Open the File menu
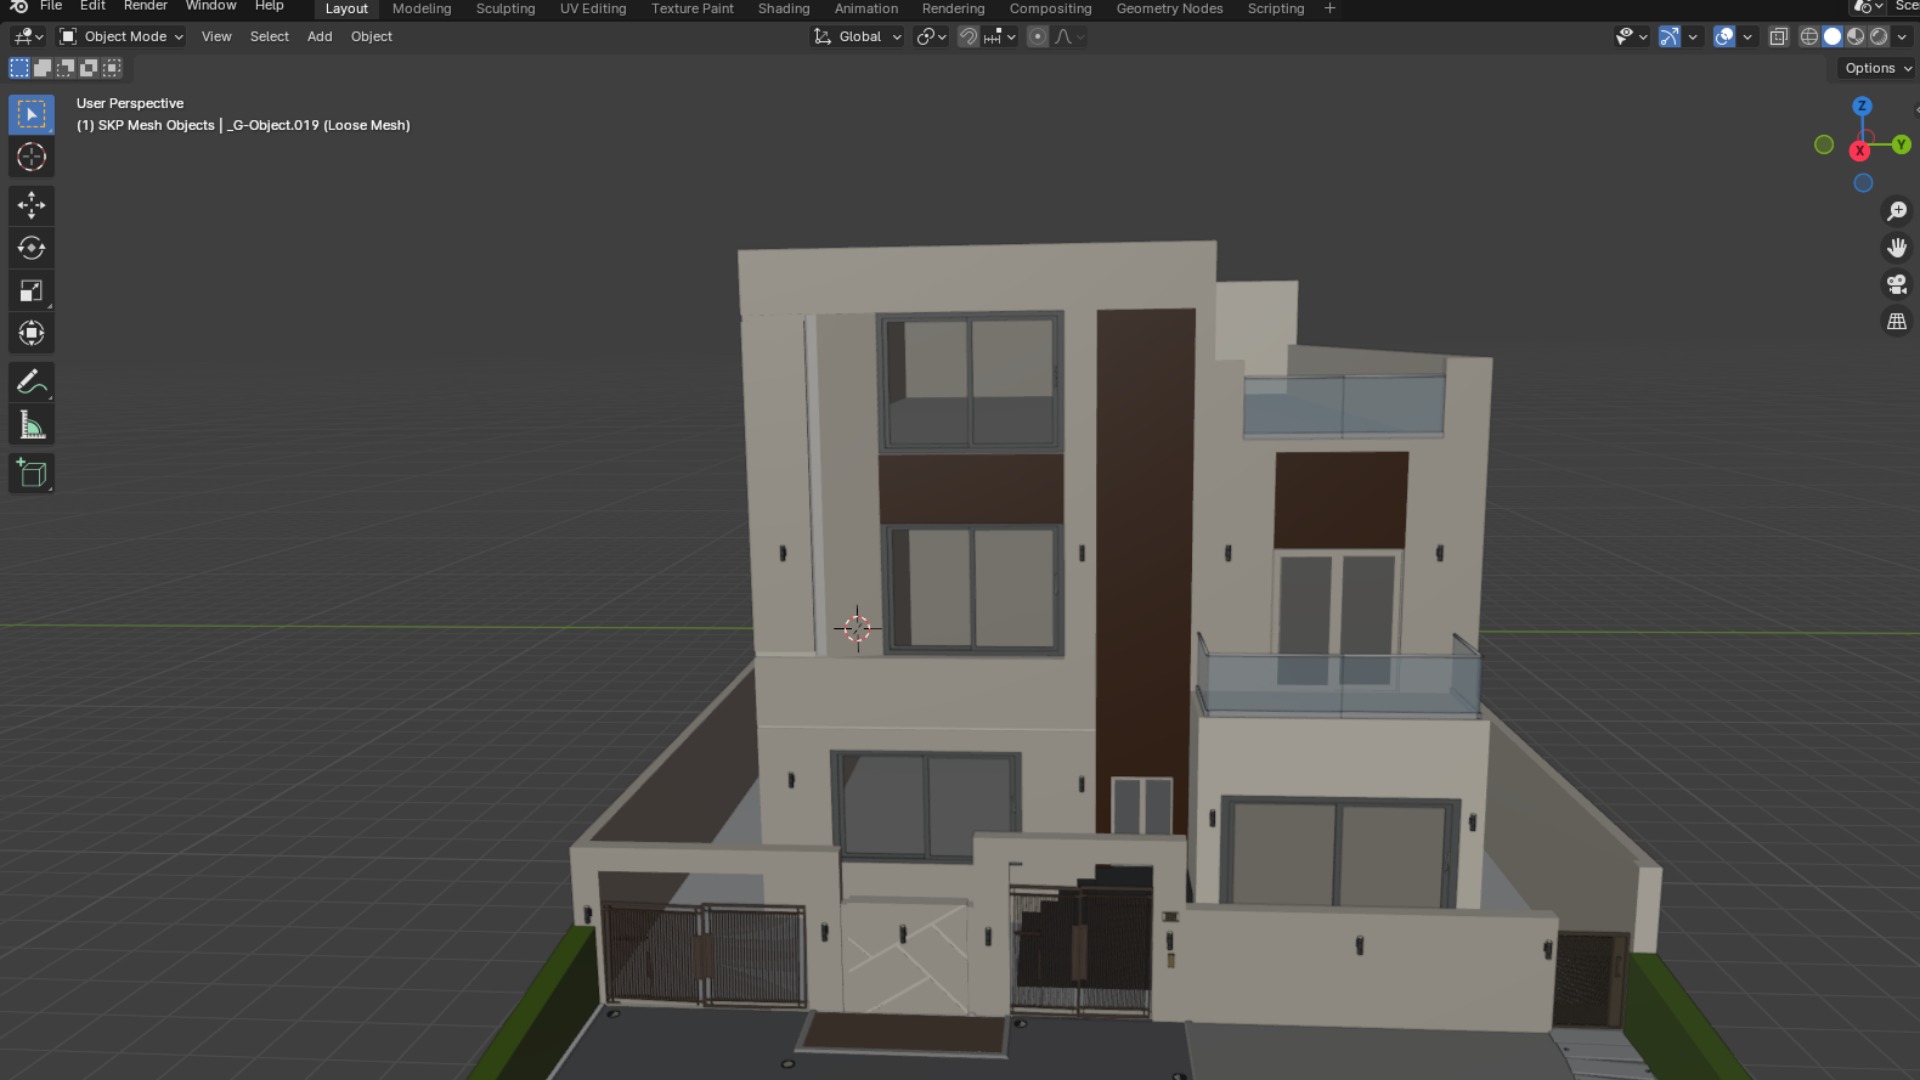1920x1080 pixels. [x=51, y=6]
